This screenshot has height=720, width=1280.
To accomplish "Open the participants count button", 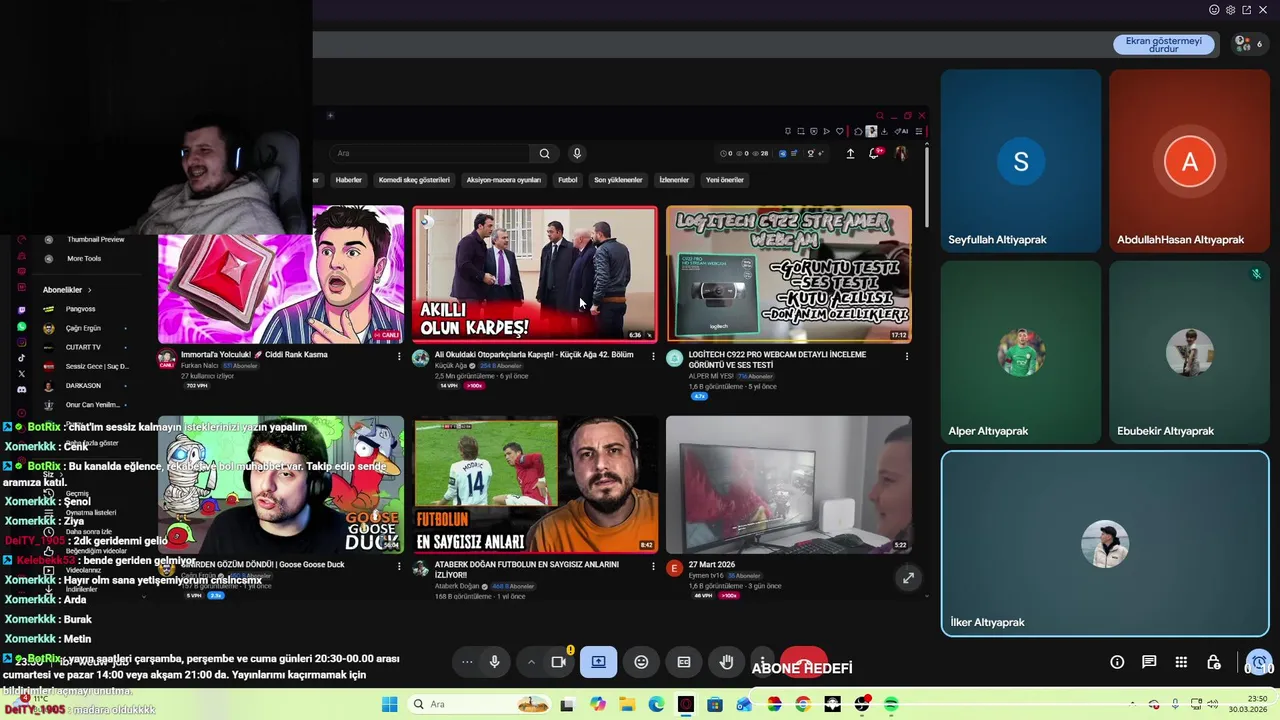I will click(1249, 44).
